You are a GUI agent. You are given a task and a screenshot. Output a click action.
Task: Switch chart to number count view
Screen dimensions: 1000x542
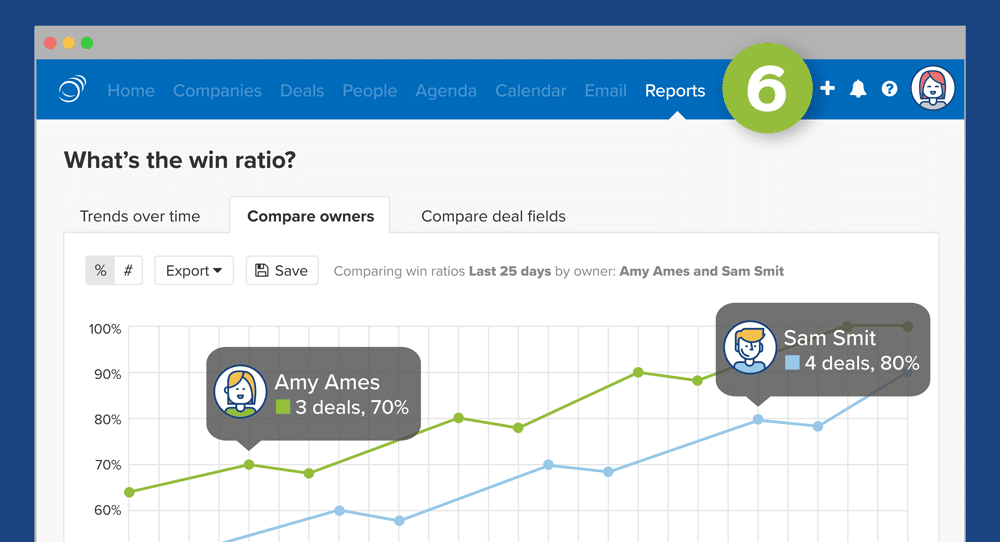coord(128,271)
